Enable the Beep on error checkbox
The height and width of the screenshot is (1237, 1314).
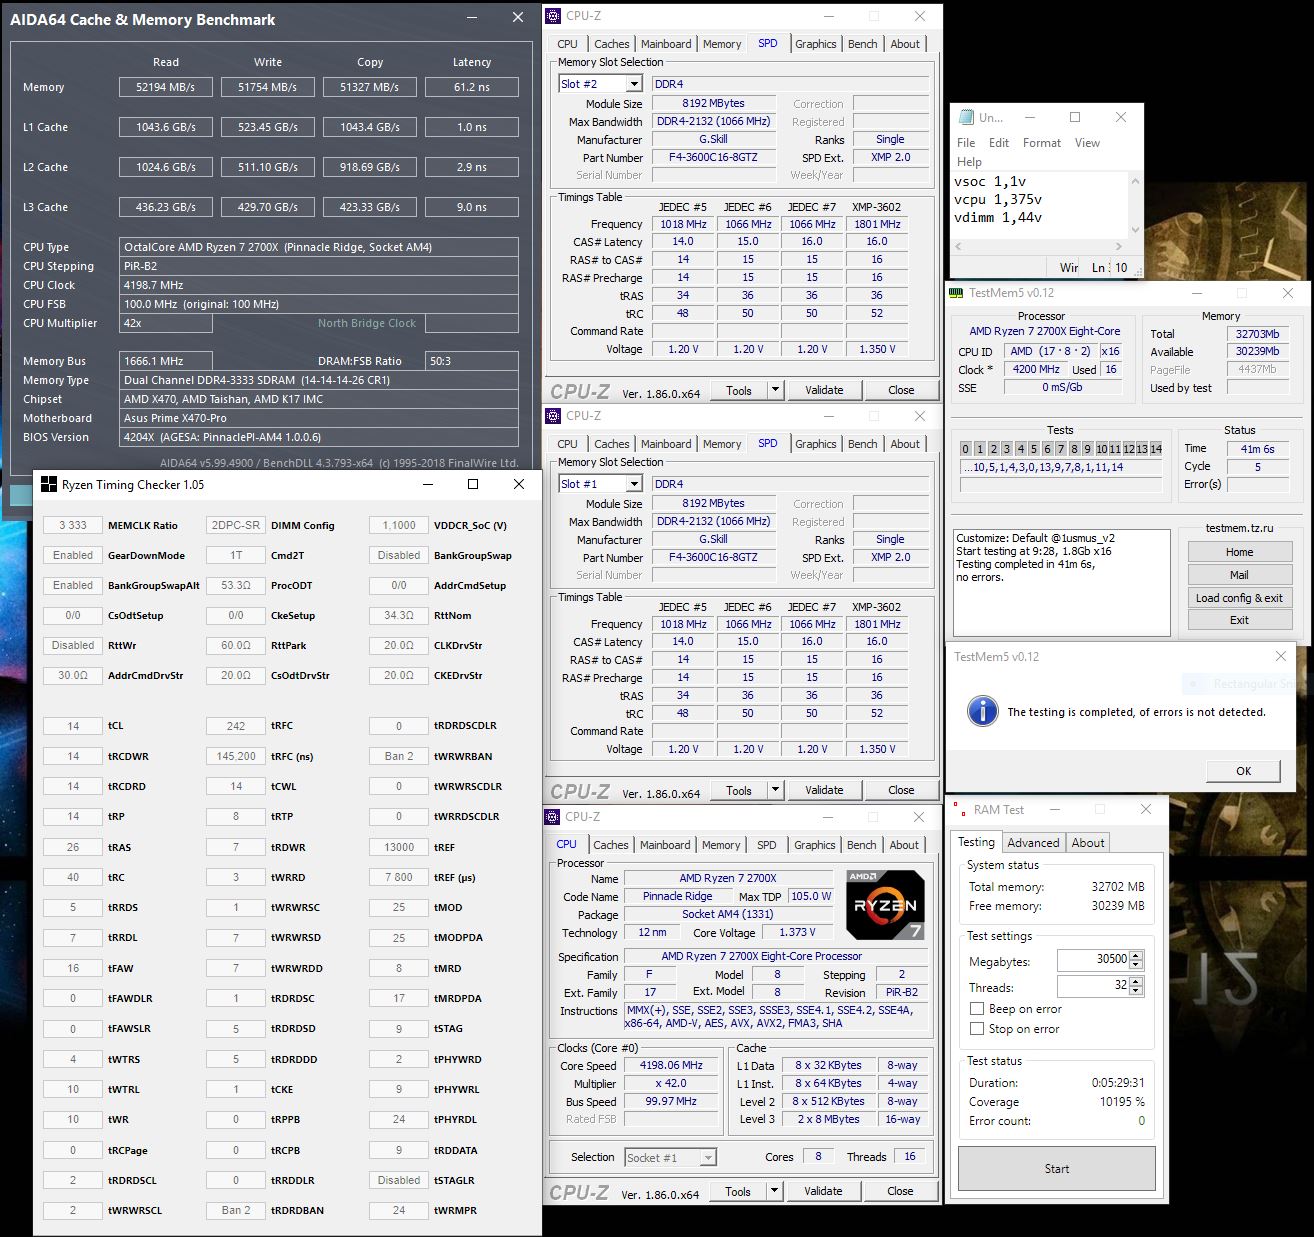[x=977, y=1009]
